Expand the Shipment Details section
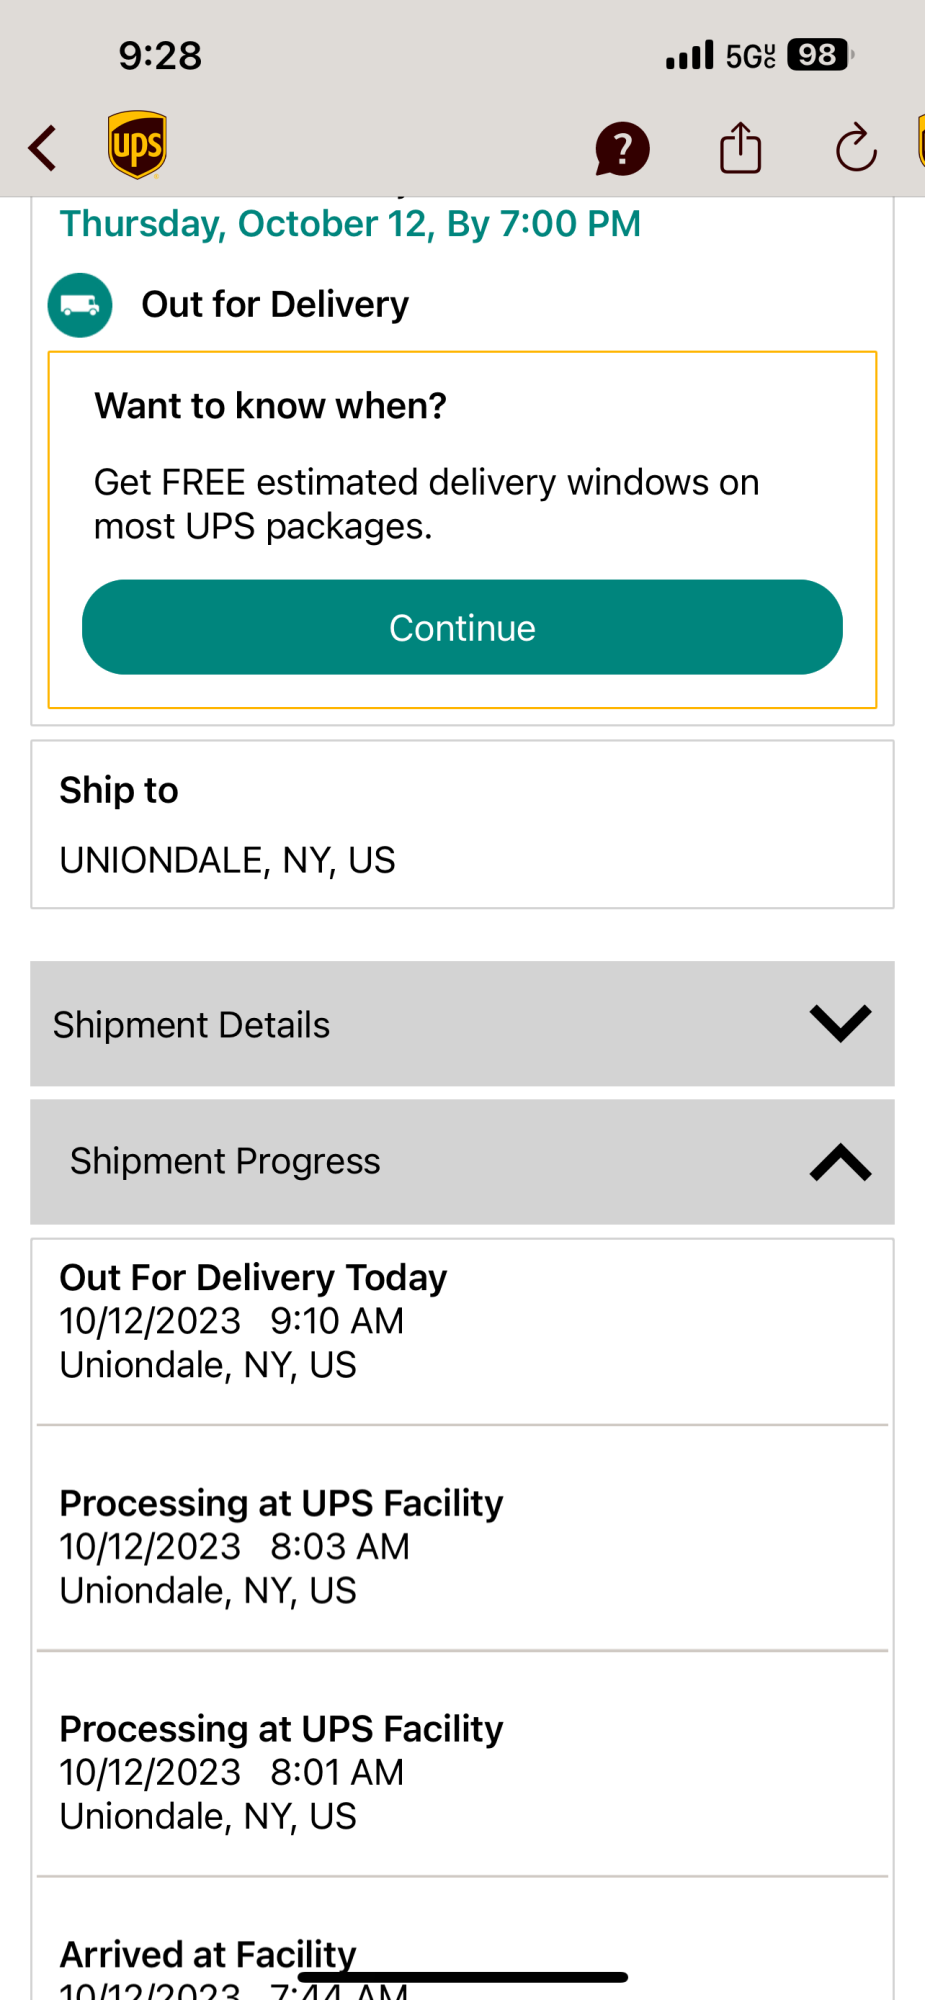 coord(462,1024)
